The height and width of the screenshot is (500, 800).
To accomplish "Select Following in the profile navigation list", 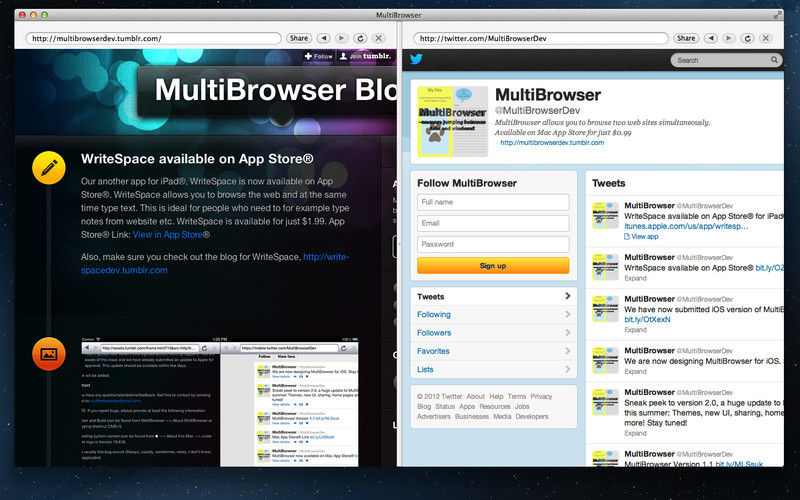I will tap(493, 314).
